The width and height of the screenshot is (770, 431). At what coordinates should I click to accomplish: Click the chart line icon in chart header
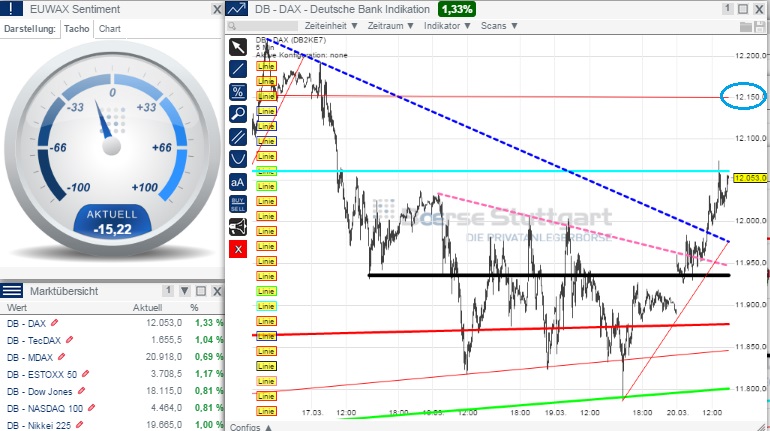(237, 9)
